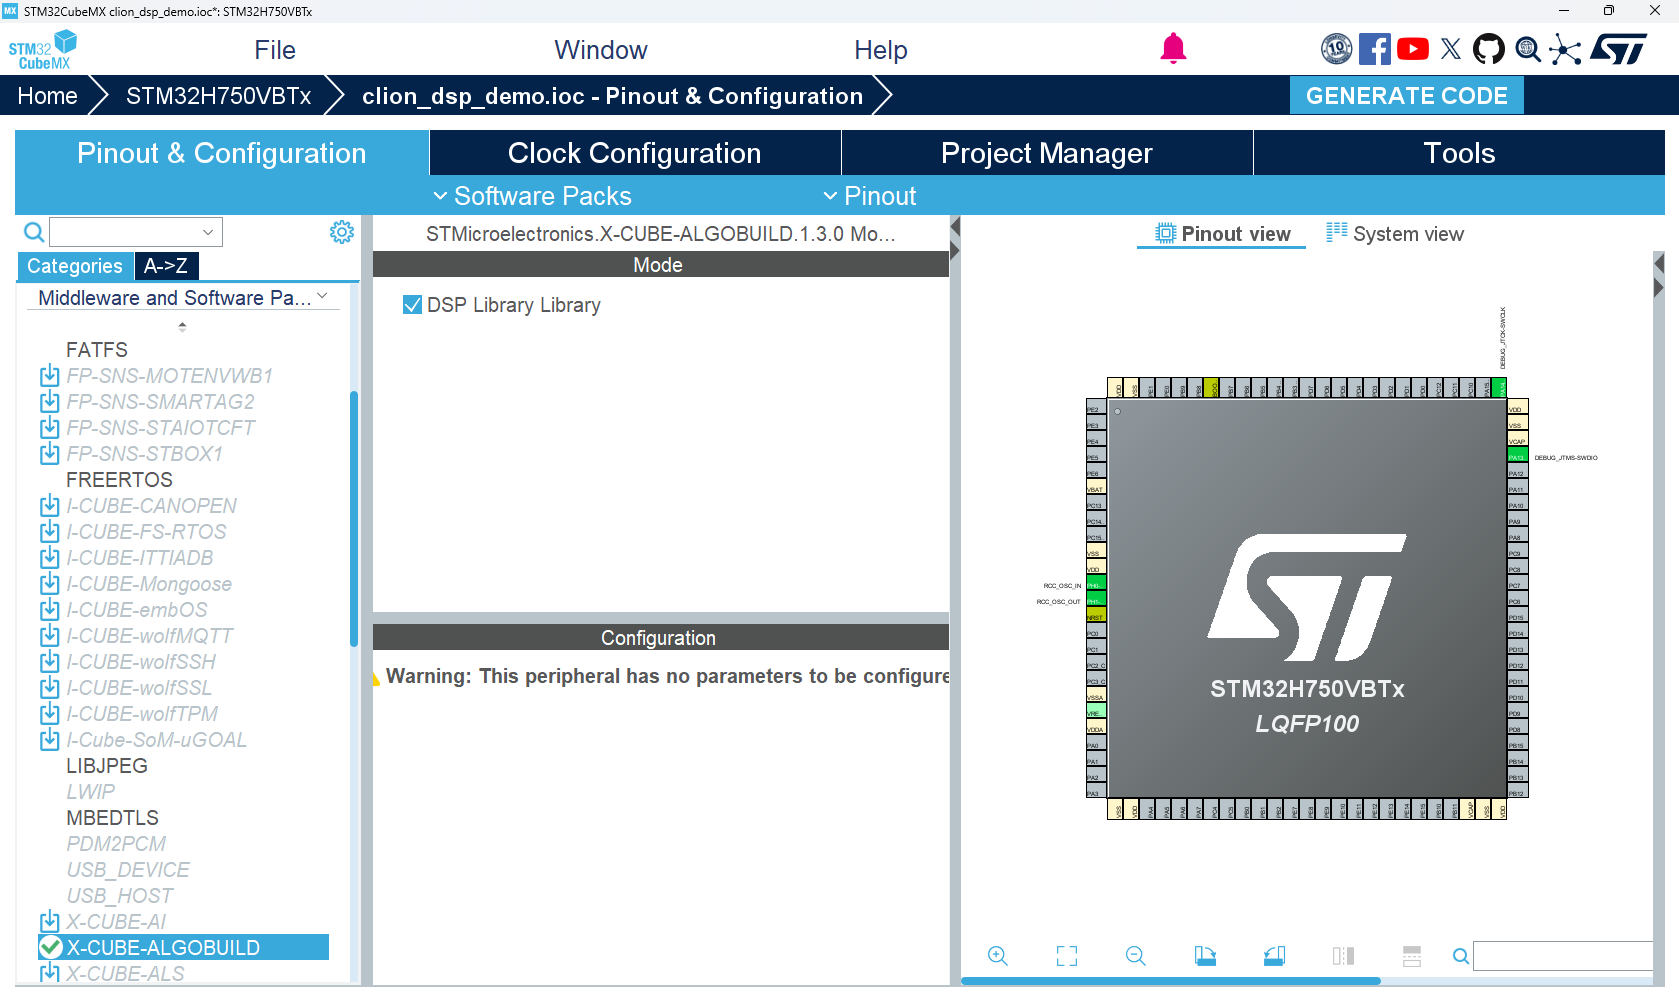Click the GENERATE CODE button
1679x1000 pixels.
1406,95
